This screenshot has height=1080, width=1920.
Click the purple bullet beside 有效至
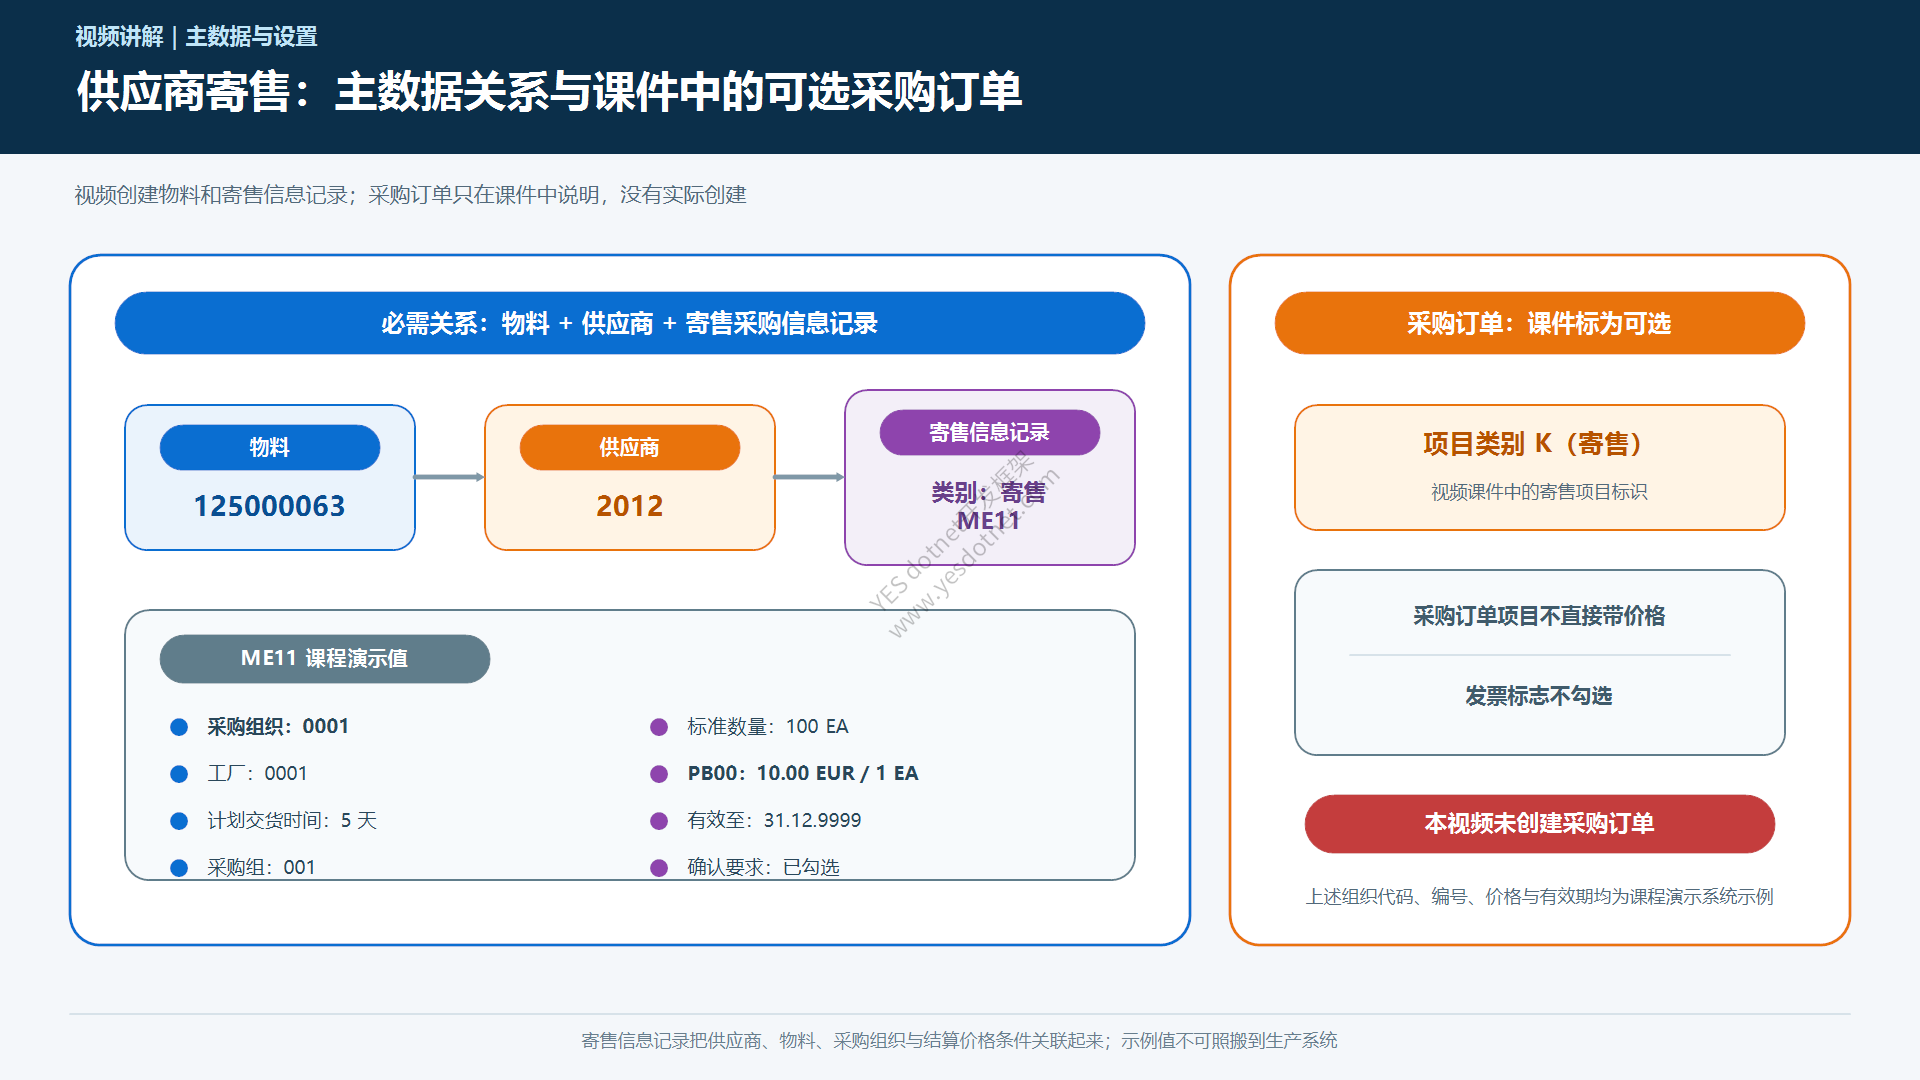659,821
